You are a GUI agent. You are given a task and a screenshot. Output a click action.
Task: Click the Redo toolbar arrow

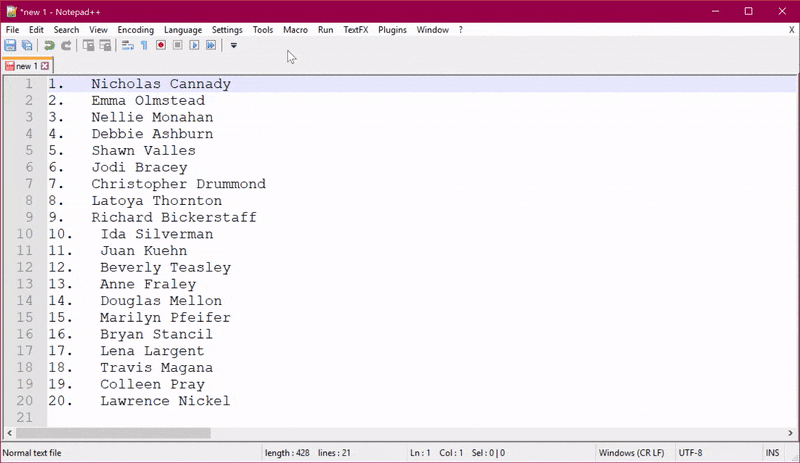pyautogui.click(x=66, y=46)
